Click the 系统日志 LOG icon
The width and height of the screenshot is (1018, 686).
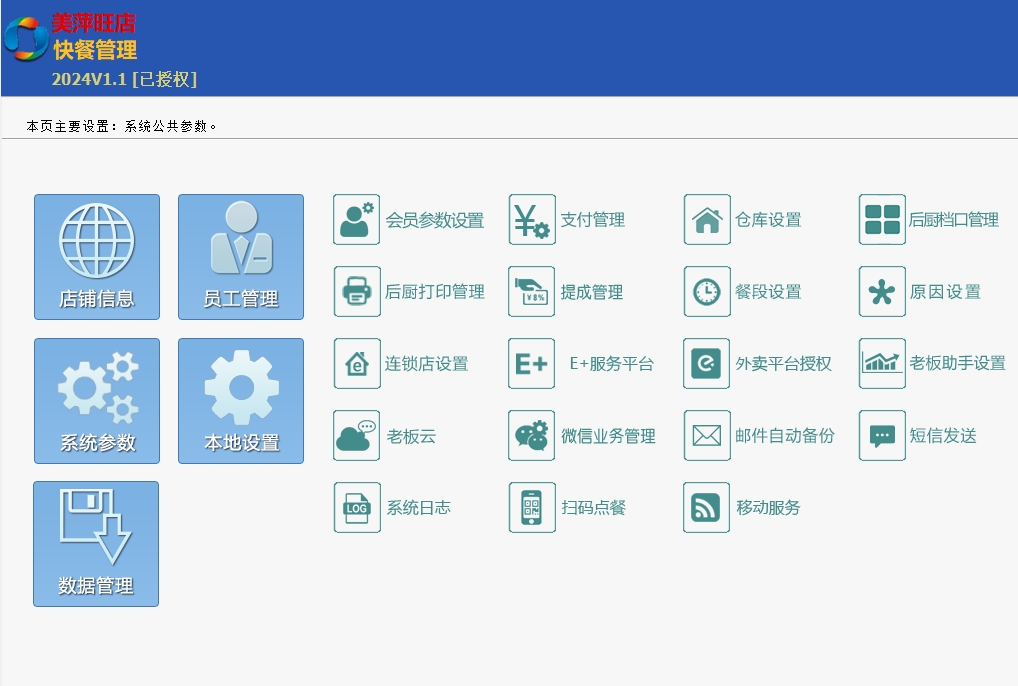(357, 507)
